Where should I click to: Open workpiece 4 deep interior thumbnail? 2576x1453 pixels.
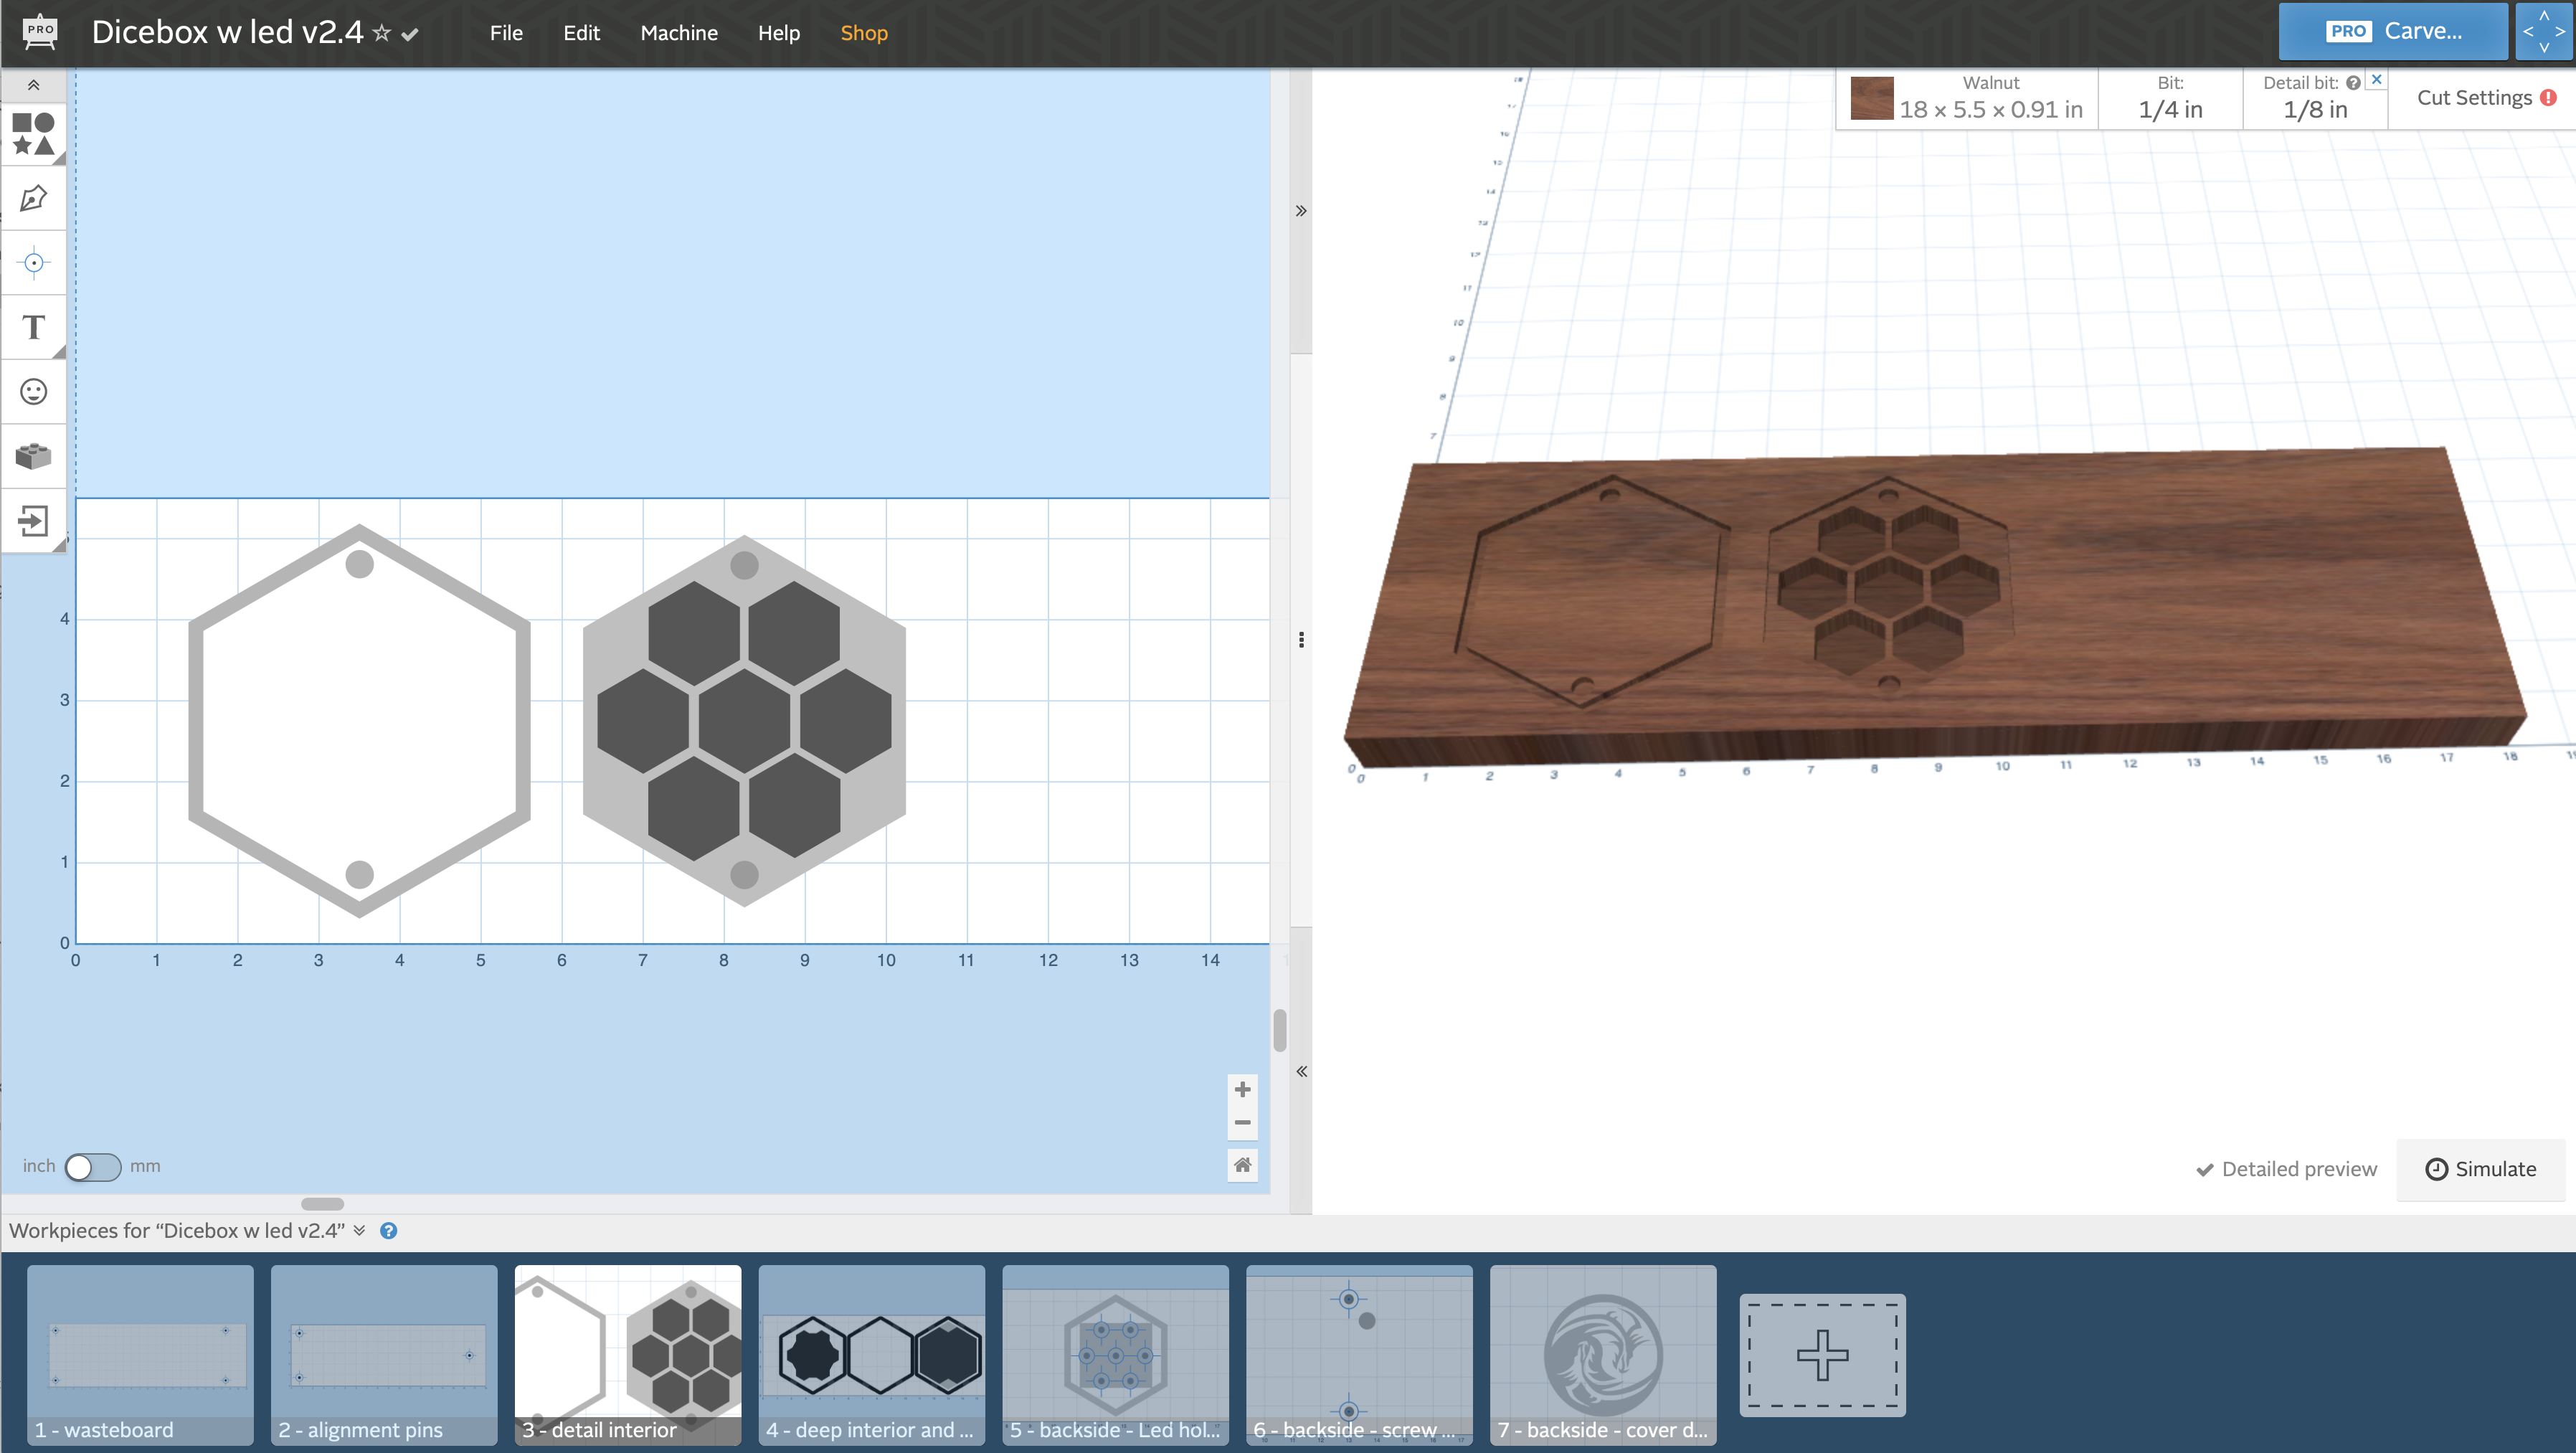click(x=871, y=1354)
